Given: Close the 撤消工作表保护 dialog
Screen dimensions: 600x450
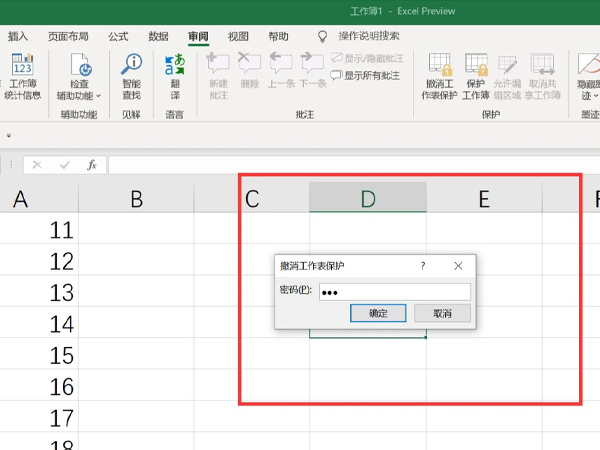Looking at the screenshot, I should (458, 266).
